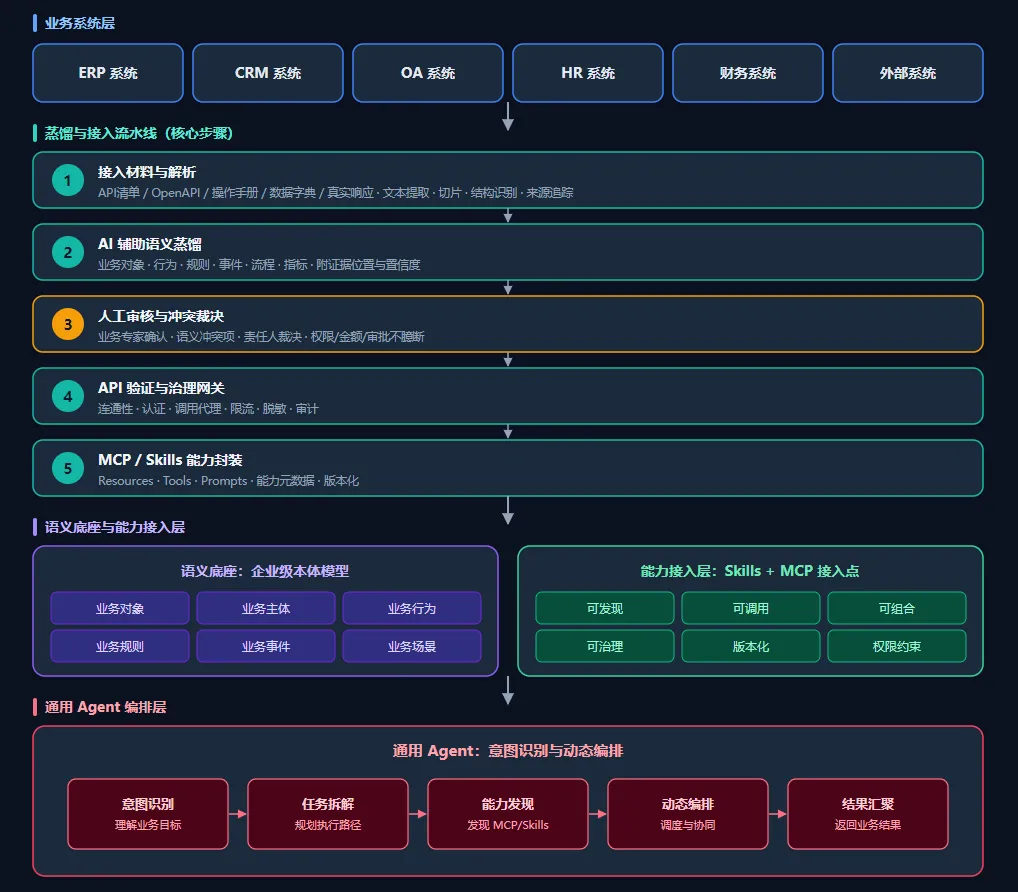The image size is (1018, 892).
Task: Click the 可治理 chip
Action: (605, 646)
